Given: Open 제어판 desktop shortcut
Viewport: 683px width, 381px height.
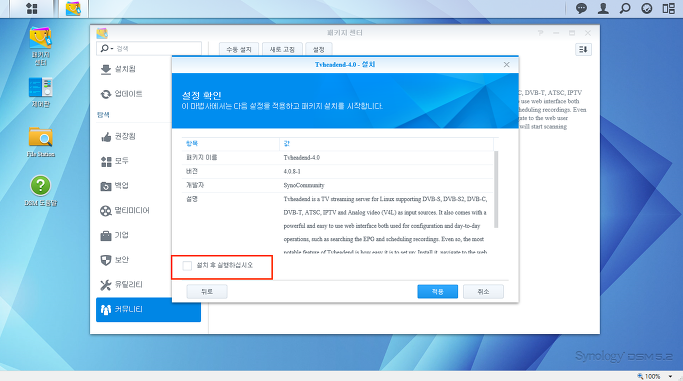Looking at the screenshot, I should click(41, 92).
